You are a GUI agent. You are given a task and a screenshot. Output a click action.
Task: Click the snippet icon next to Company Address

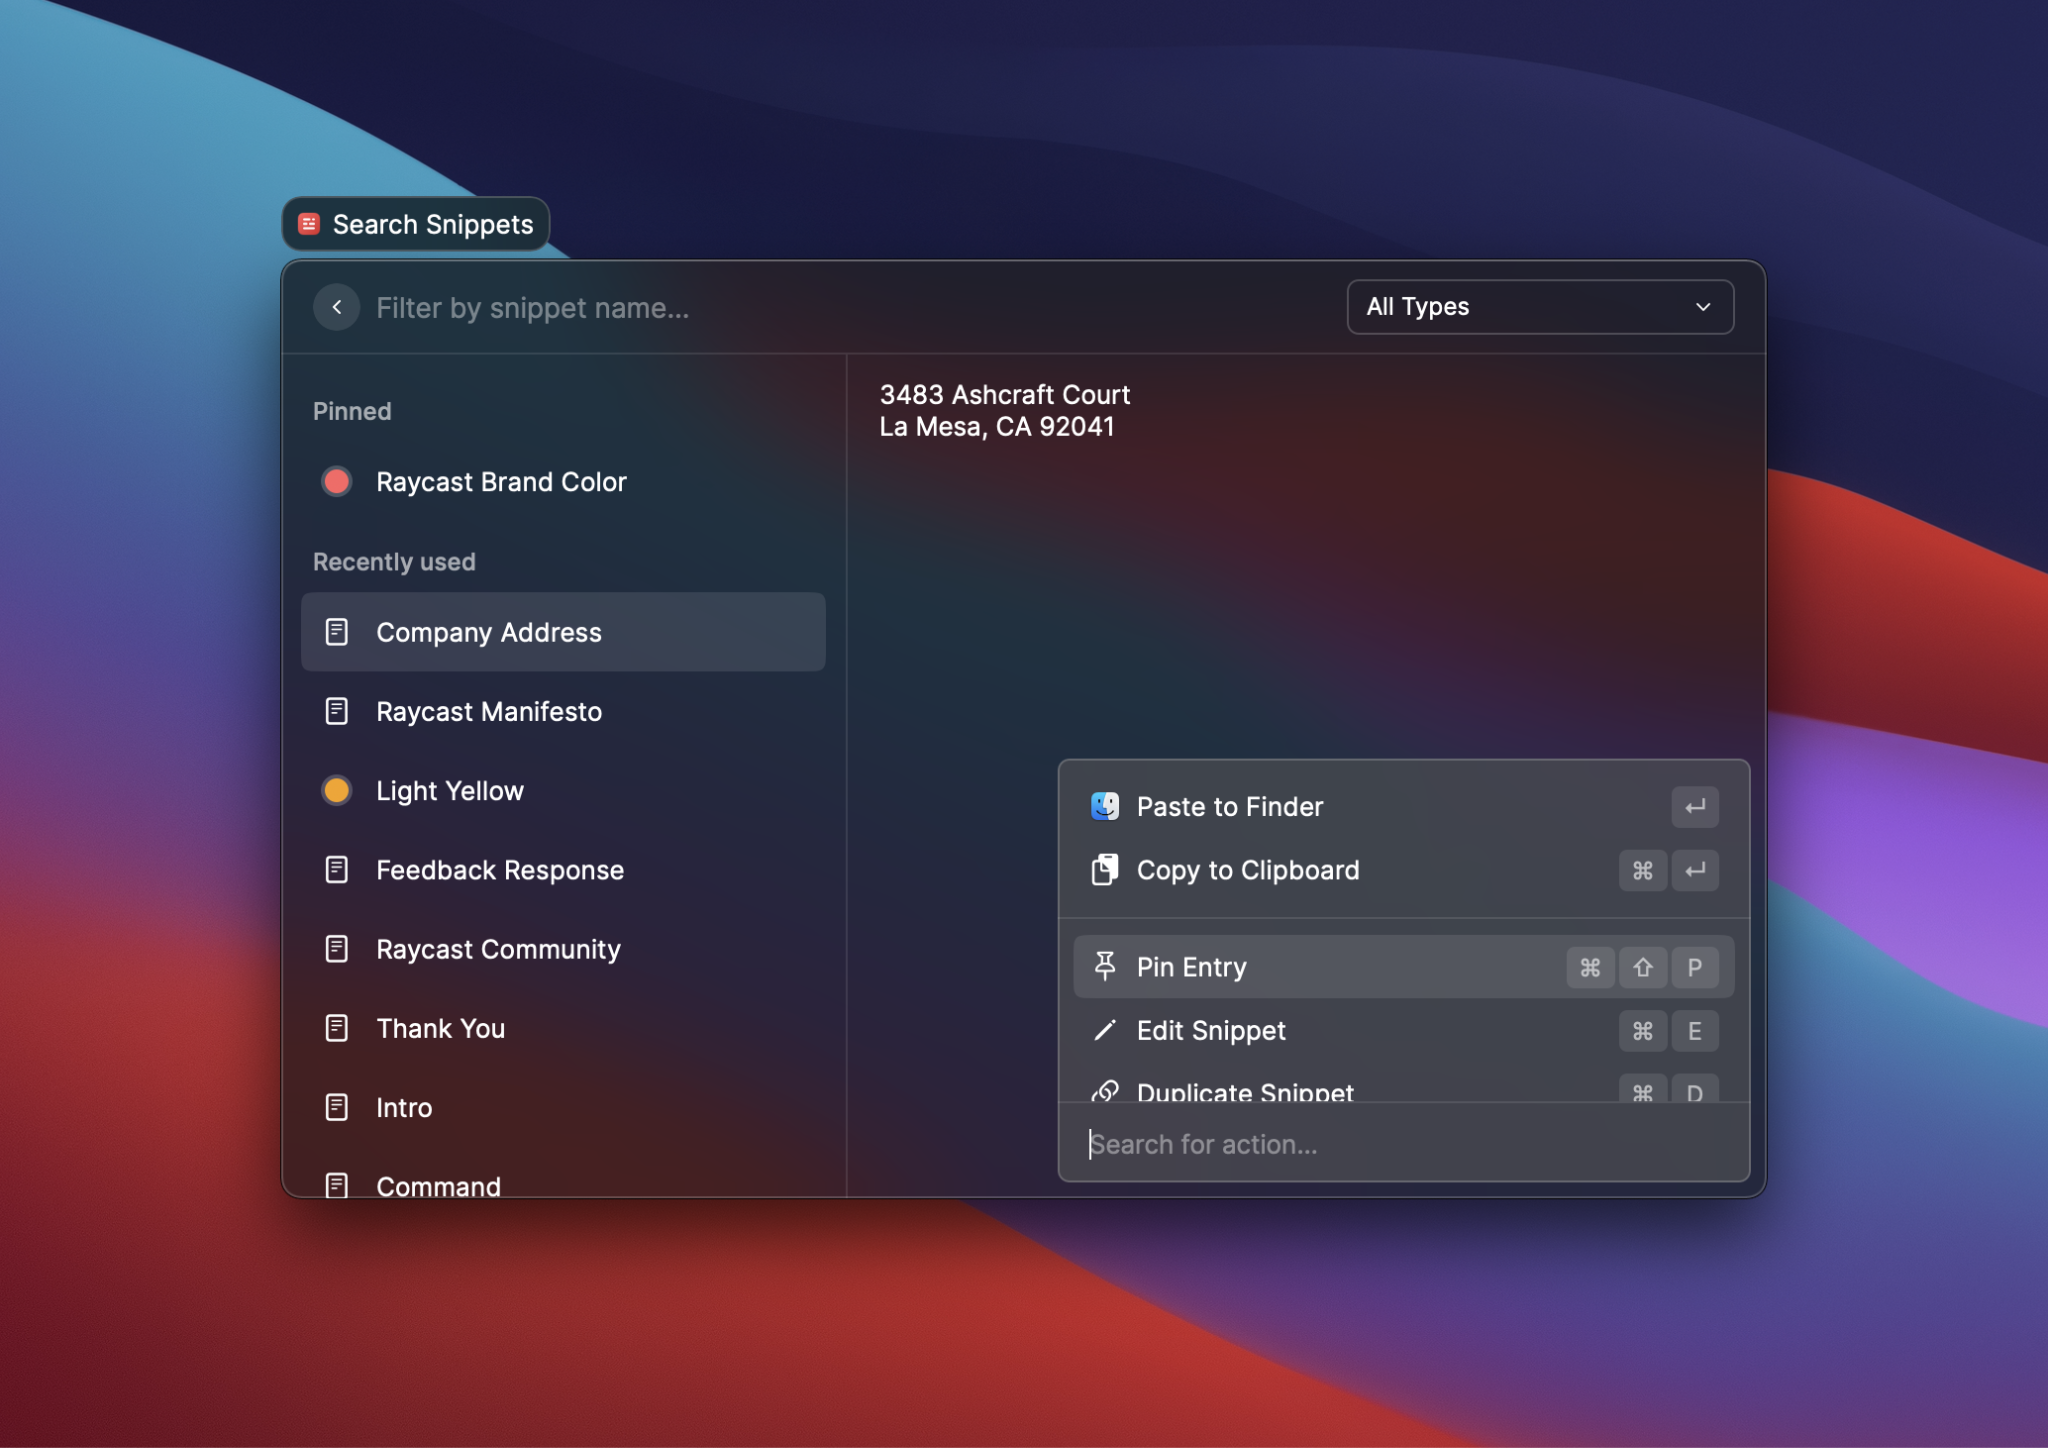click(x=337, y=631)
